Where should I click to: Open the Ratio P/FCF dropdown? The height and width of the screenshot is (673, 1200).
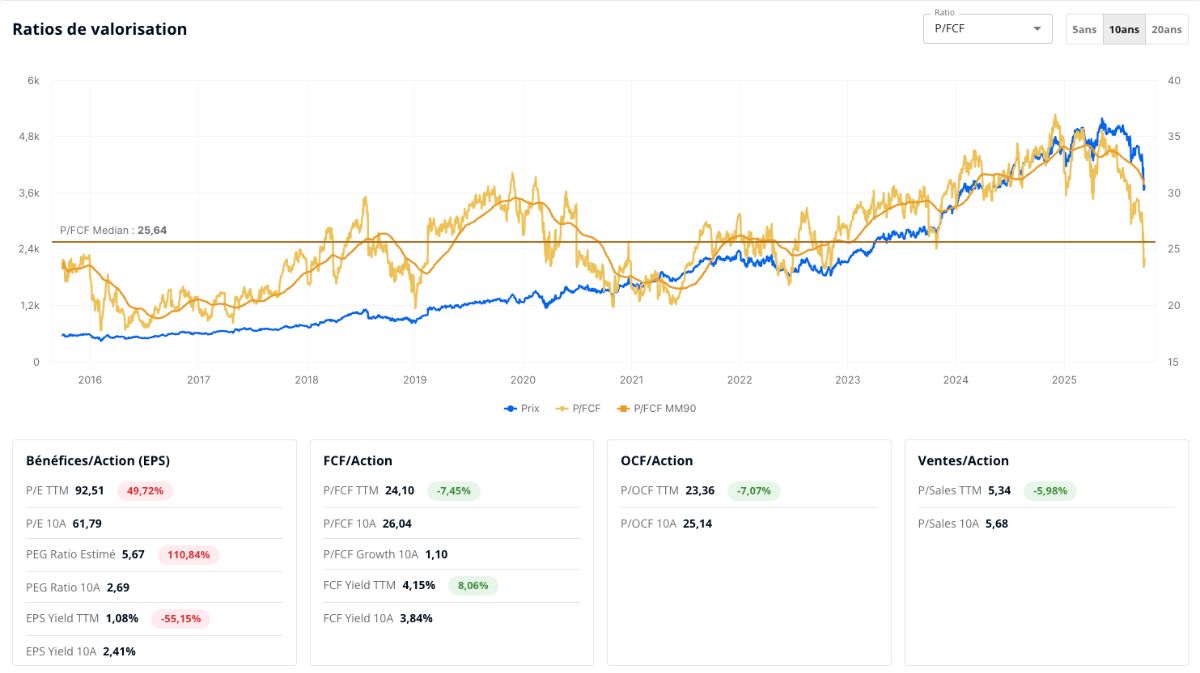[987, 29]
